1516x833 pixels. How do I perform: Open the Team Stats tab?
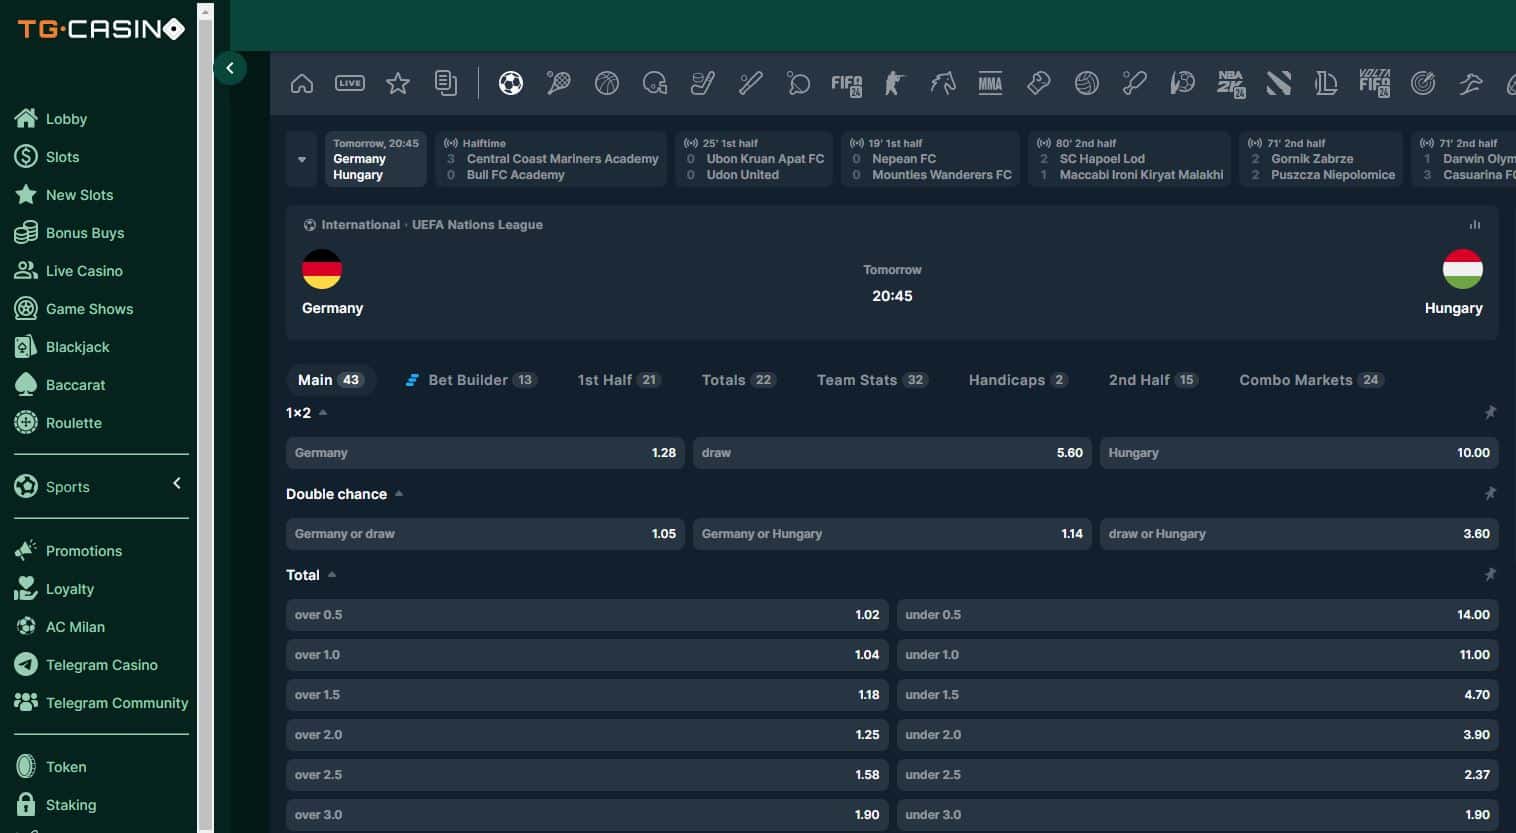tap(872, 380)
